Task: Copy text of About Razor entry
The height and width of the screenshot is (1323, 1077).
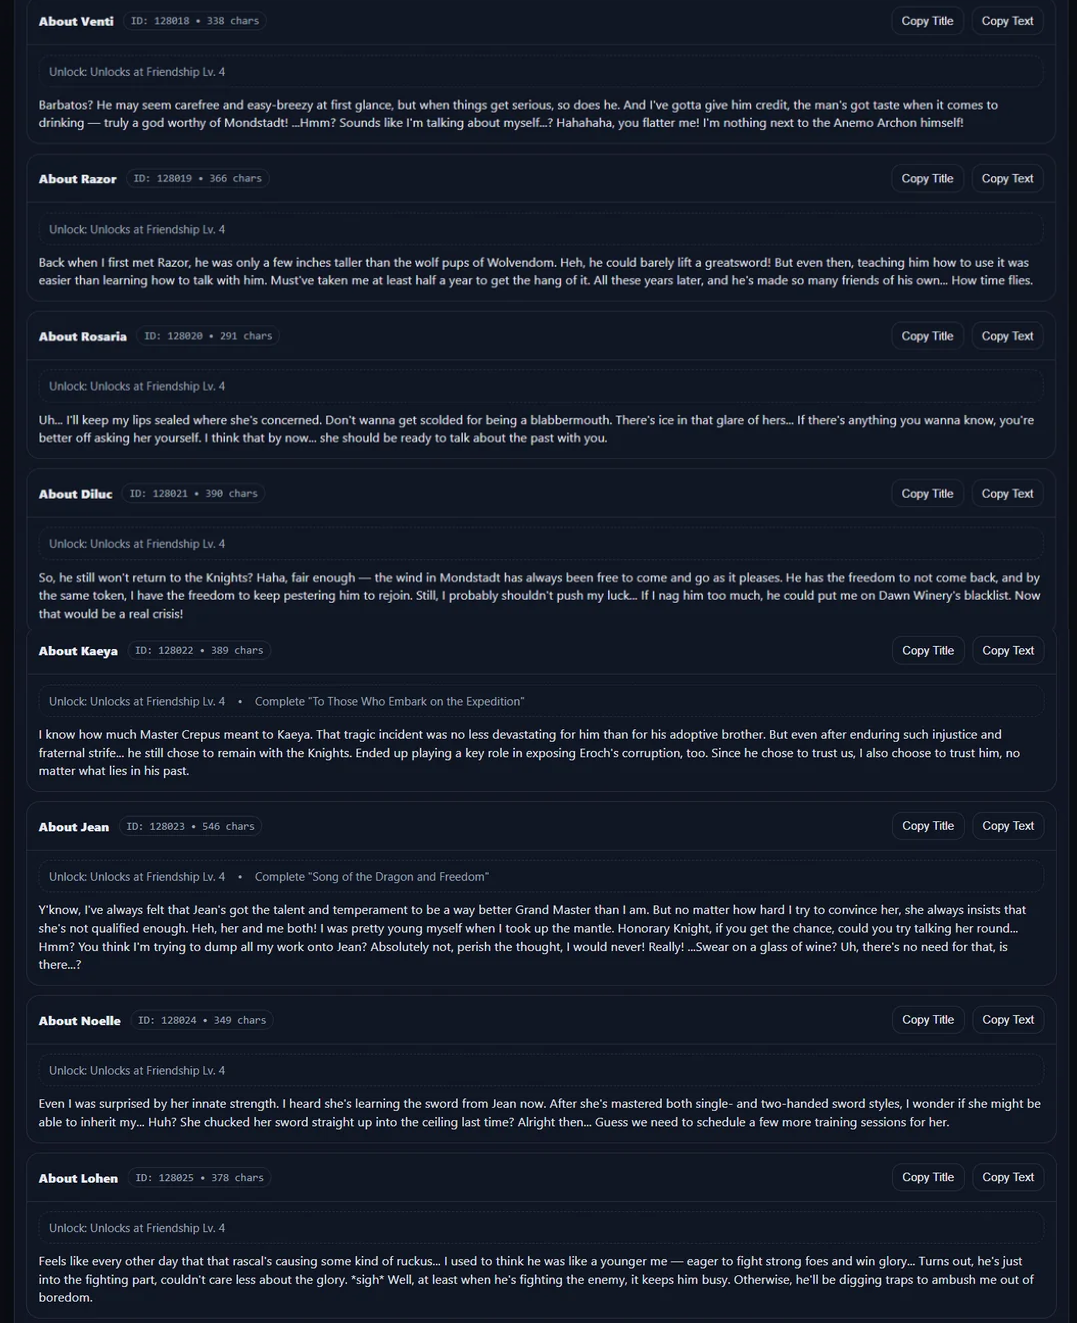Action: click(x=1007, y=179)
